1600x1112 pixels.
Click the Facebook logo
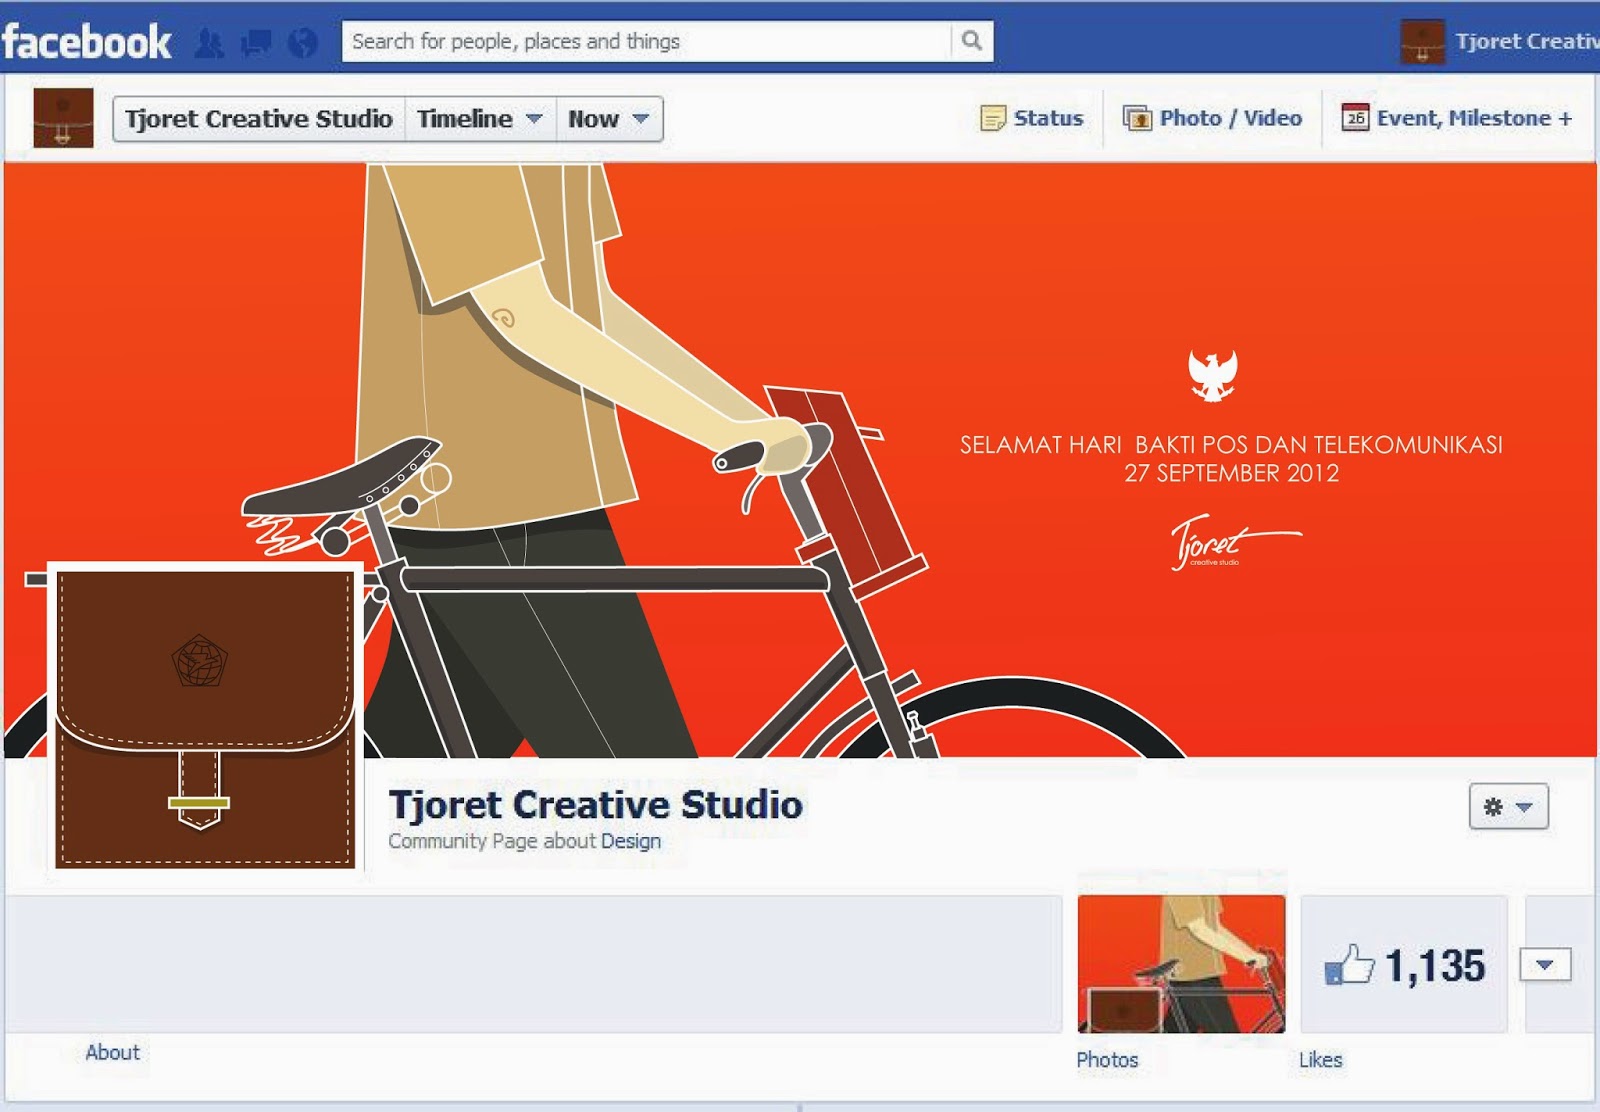[86, 42]
